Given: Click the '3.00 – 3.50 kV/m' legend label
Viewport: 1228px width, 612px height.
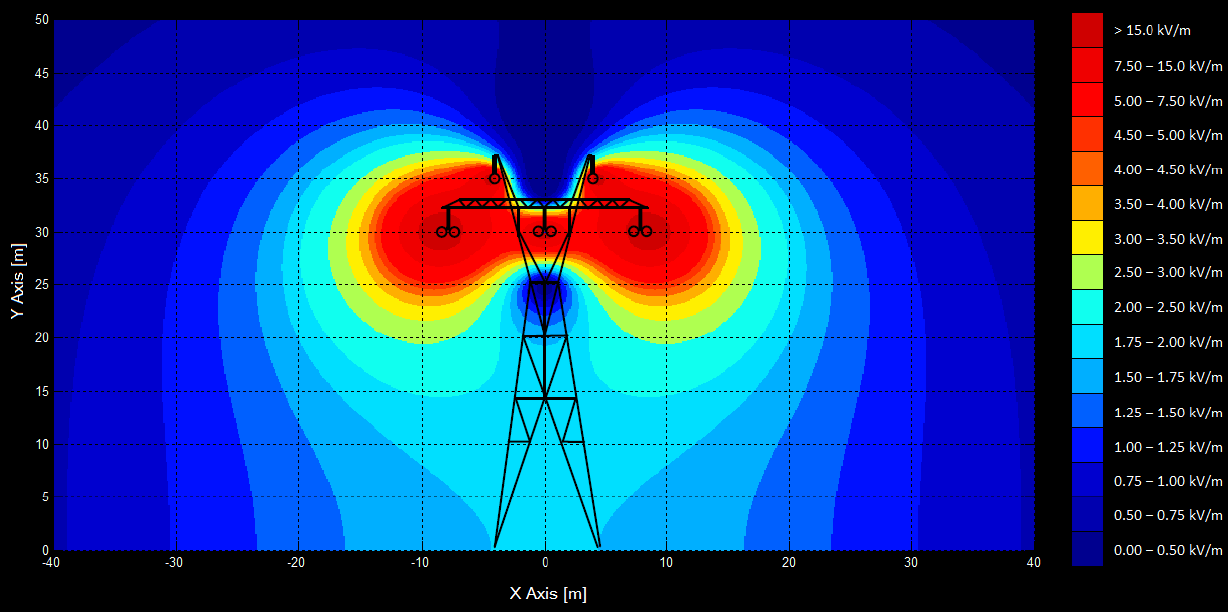Looking at the screenshot, I should (x=1168, y=238).
